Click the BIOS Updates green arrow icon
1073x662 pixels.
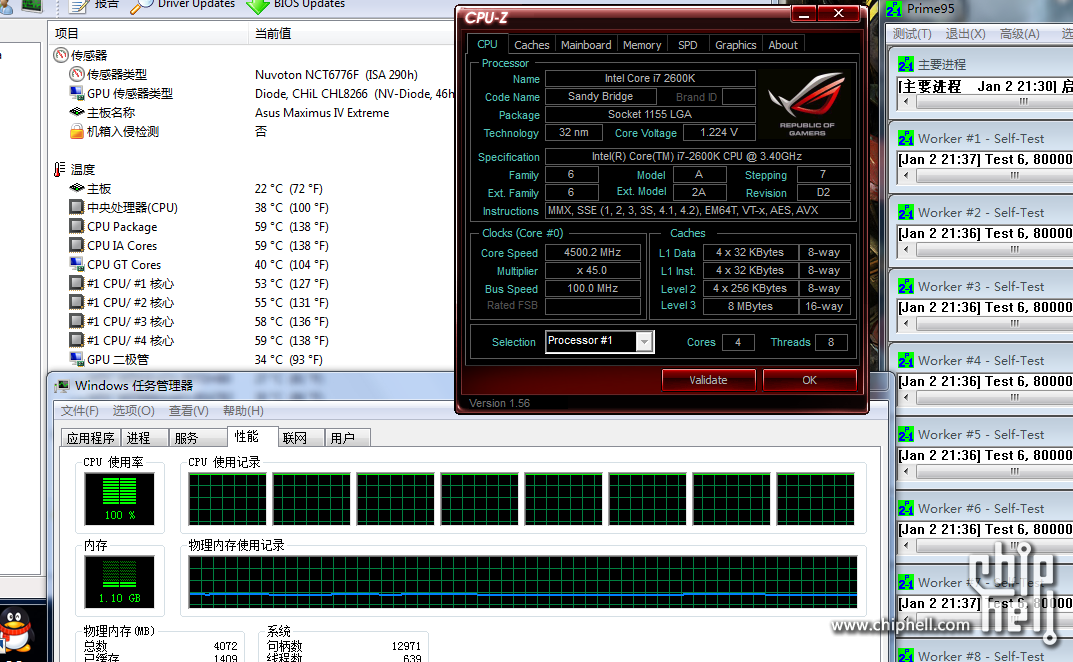257,5
